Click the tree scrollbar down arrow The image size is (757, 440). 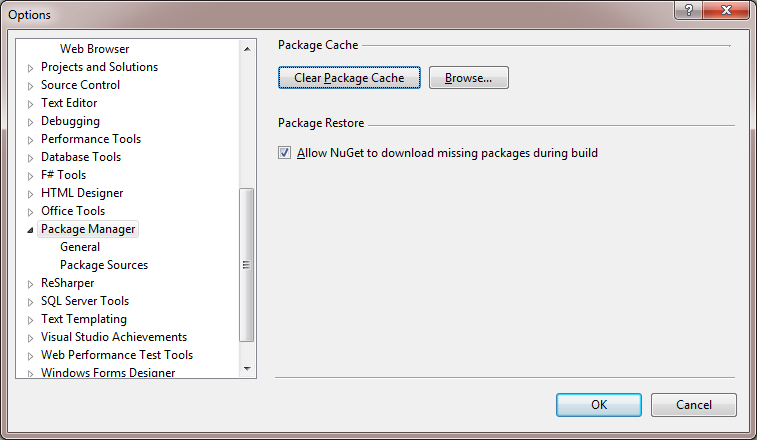247,369
